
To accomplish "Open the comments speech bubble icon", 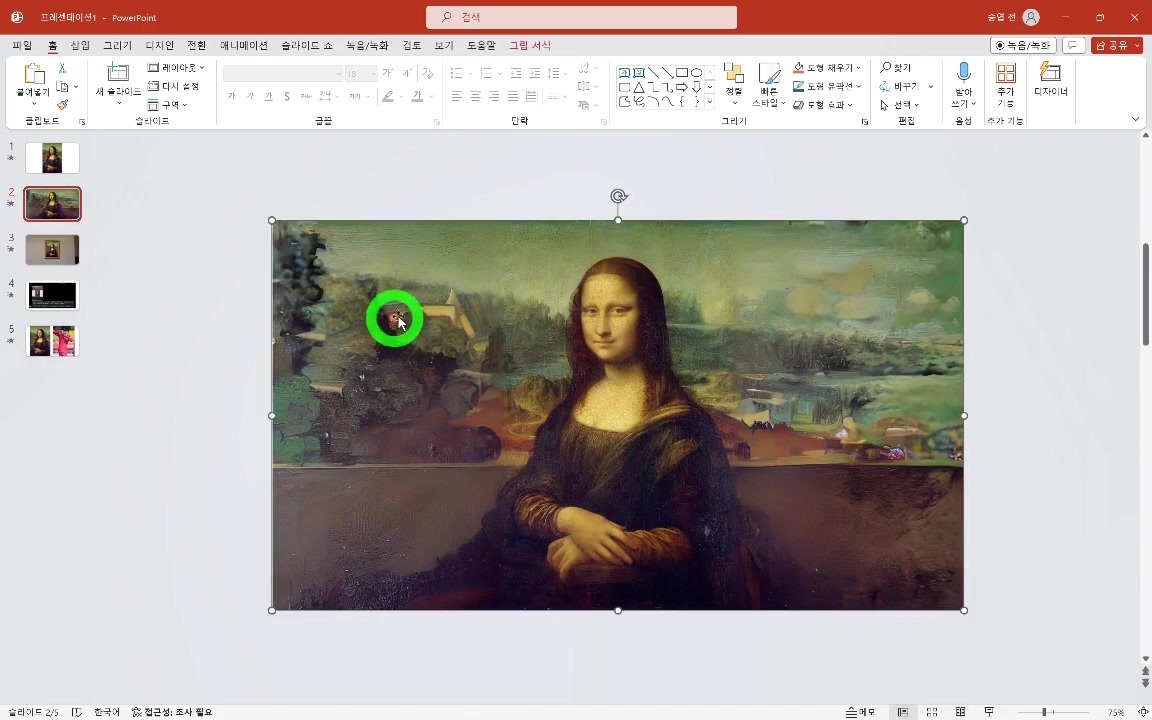I will [x=1073, y=46].
